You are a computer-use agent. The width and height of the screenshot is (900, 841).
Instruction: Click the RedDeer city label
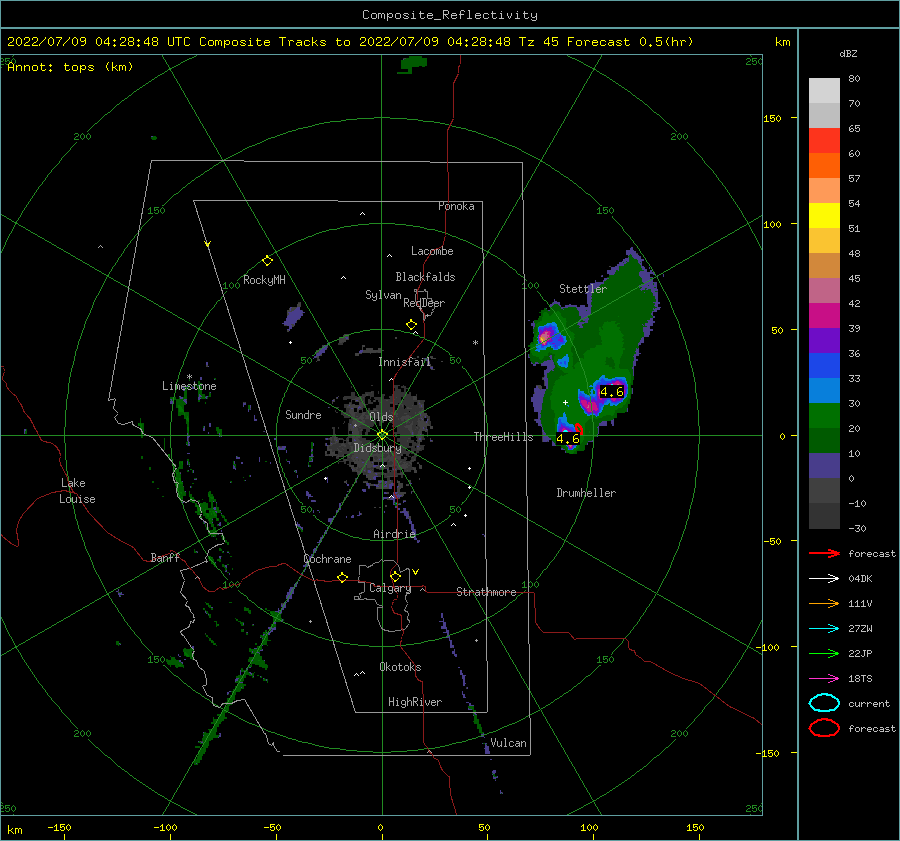point(424,303)
